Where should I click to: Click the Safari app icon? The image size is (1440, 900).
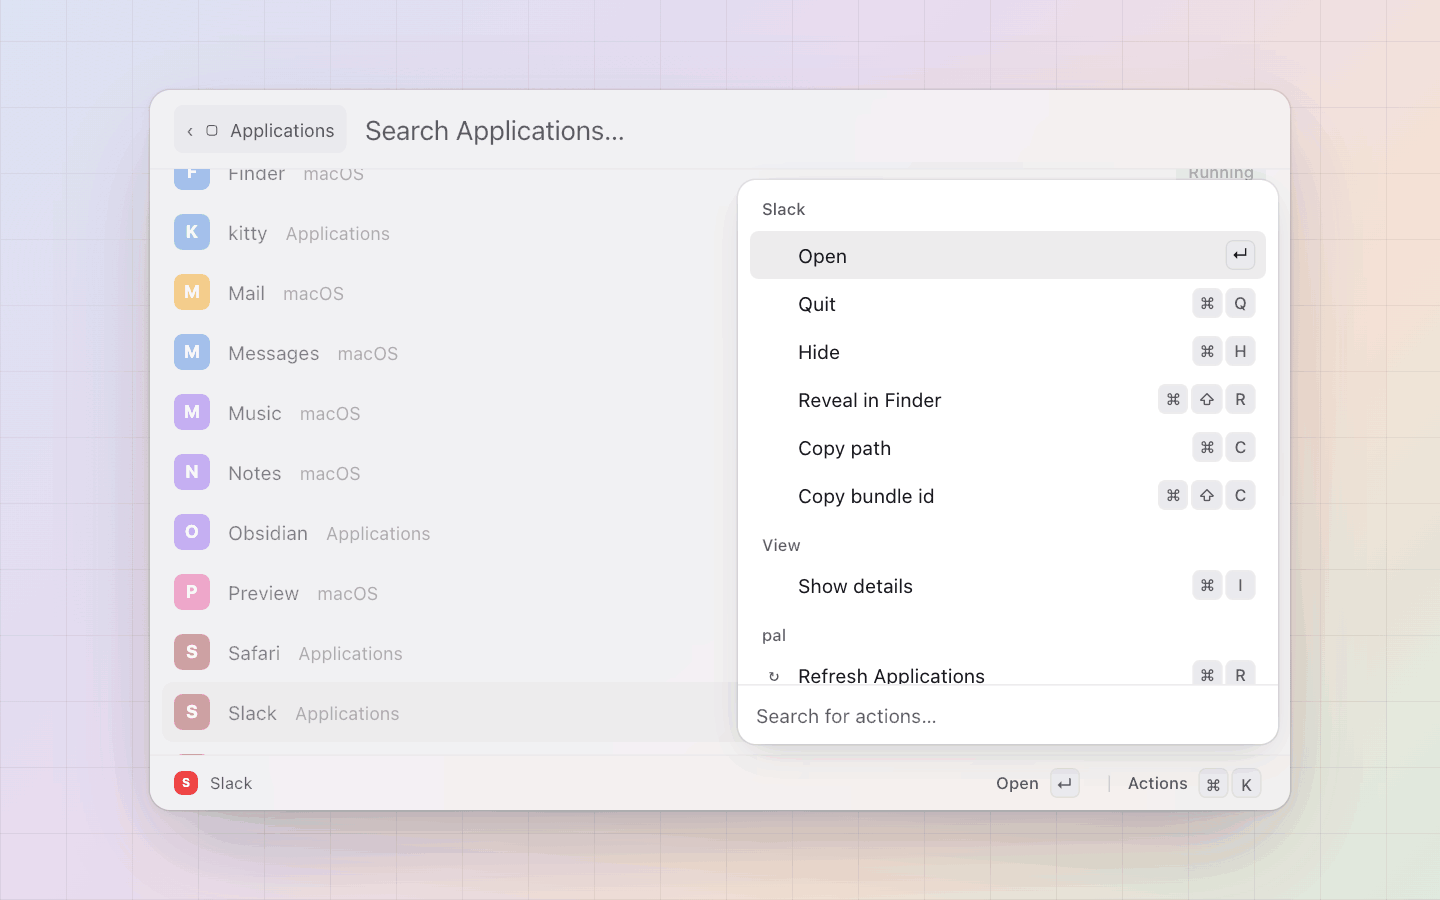click(x=192, y=652)
